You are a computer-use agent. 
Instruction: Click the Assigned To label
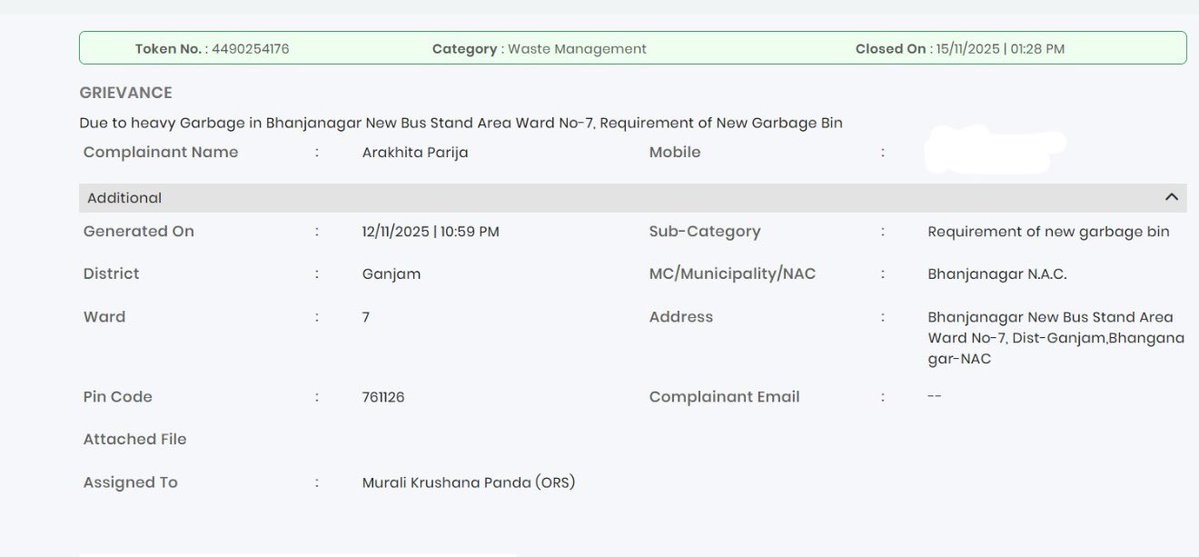pos(130,483)
